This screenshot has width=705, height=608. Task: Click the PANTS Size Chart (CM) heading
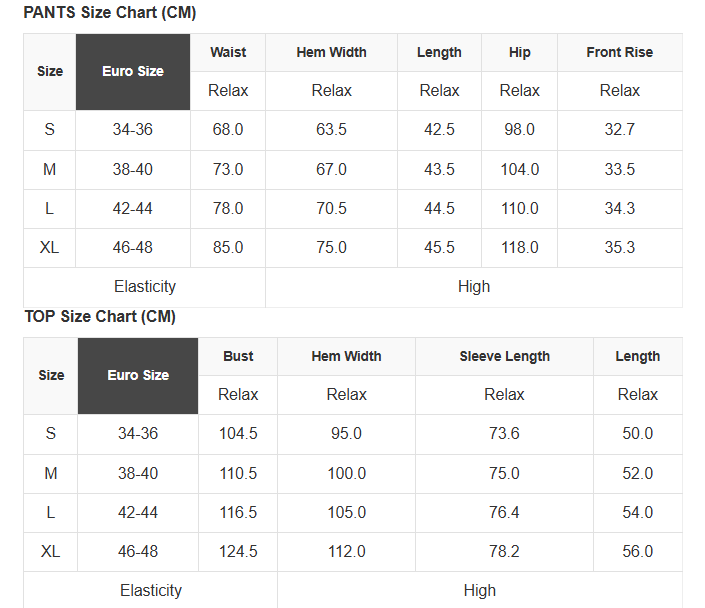[x=110, y=13]
